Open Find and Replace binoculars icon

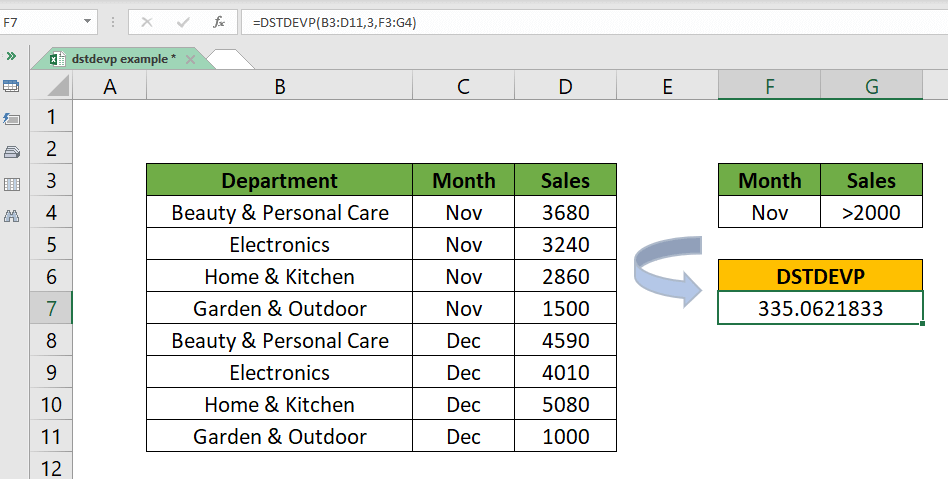[11, 216]
